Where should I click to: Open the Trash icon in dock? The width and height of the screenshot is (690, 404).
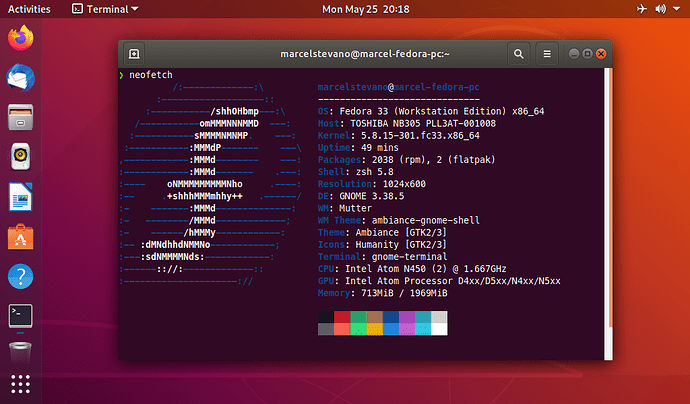click(x=21, y=352)
